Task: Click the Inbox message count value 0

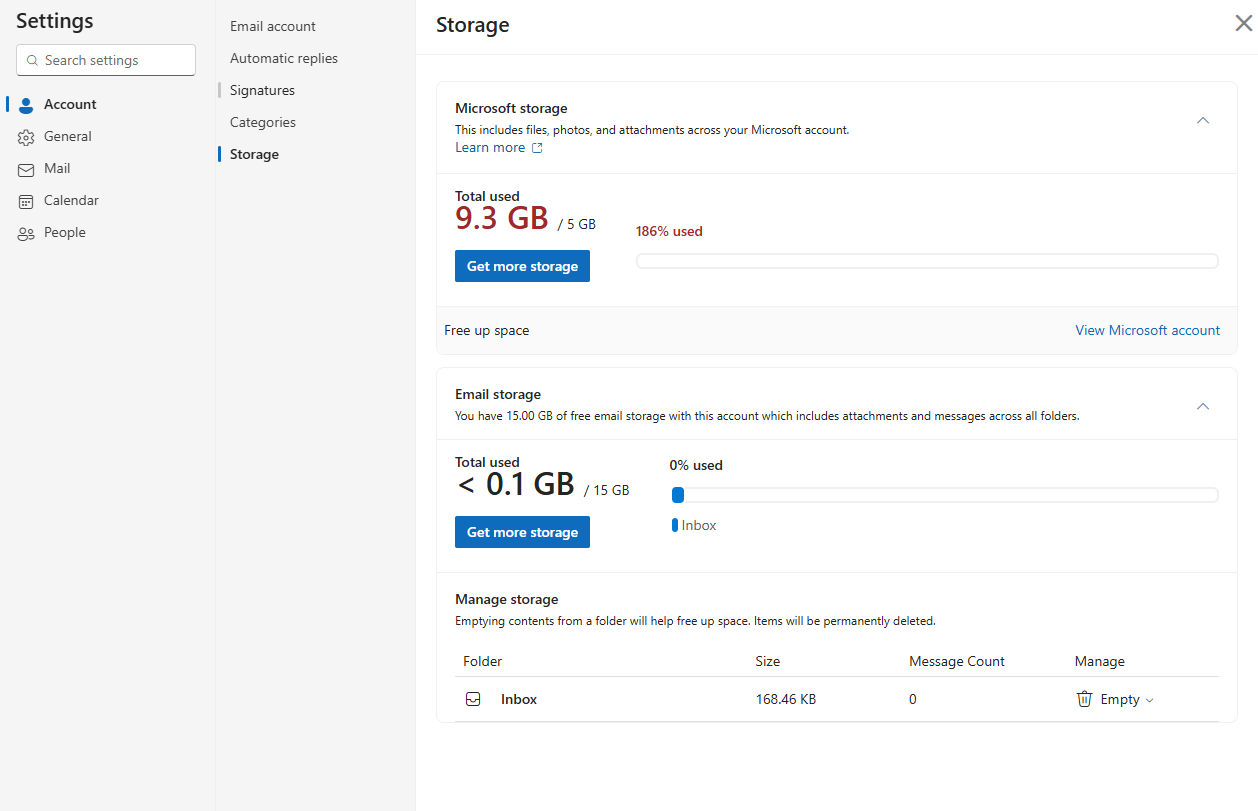Action: [x=913, y=699]
